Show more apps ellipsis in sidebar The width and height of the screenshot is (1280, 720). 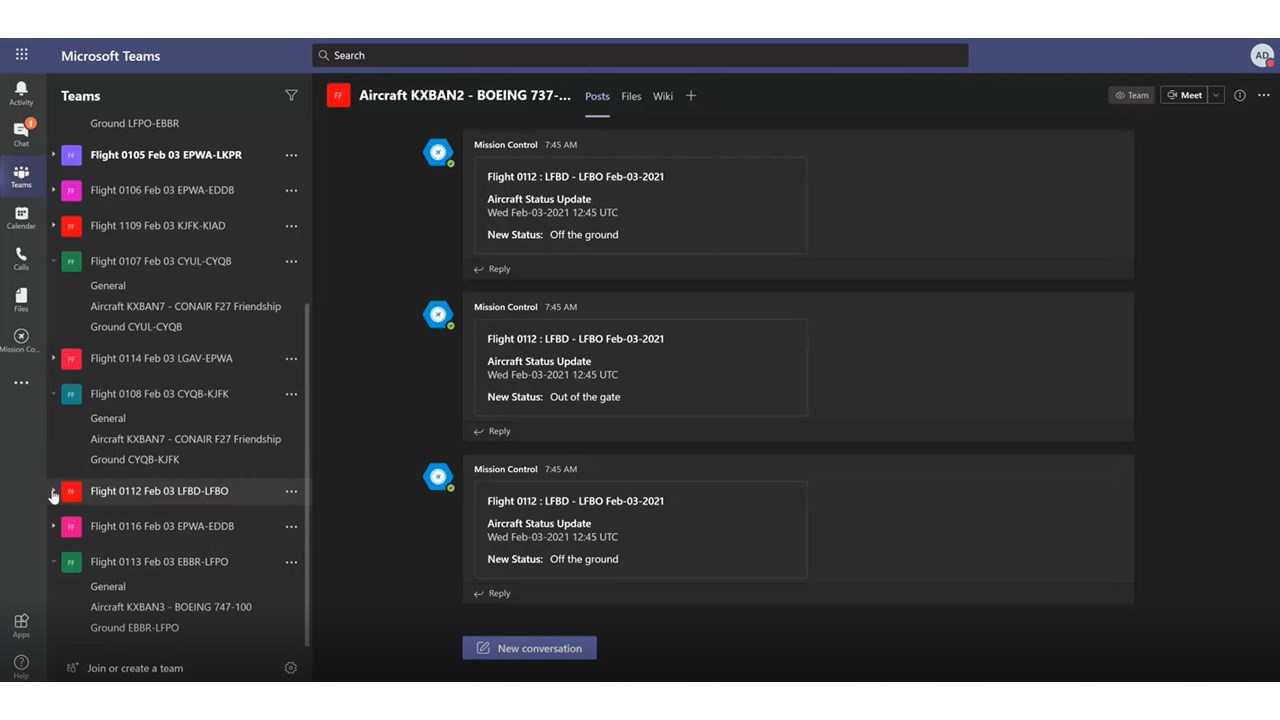coord(21,383)
